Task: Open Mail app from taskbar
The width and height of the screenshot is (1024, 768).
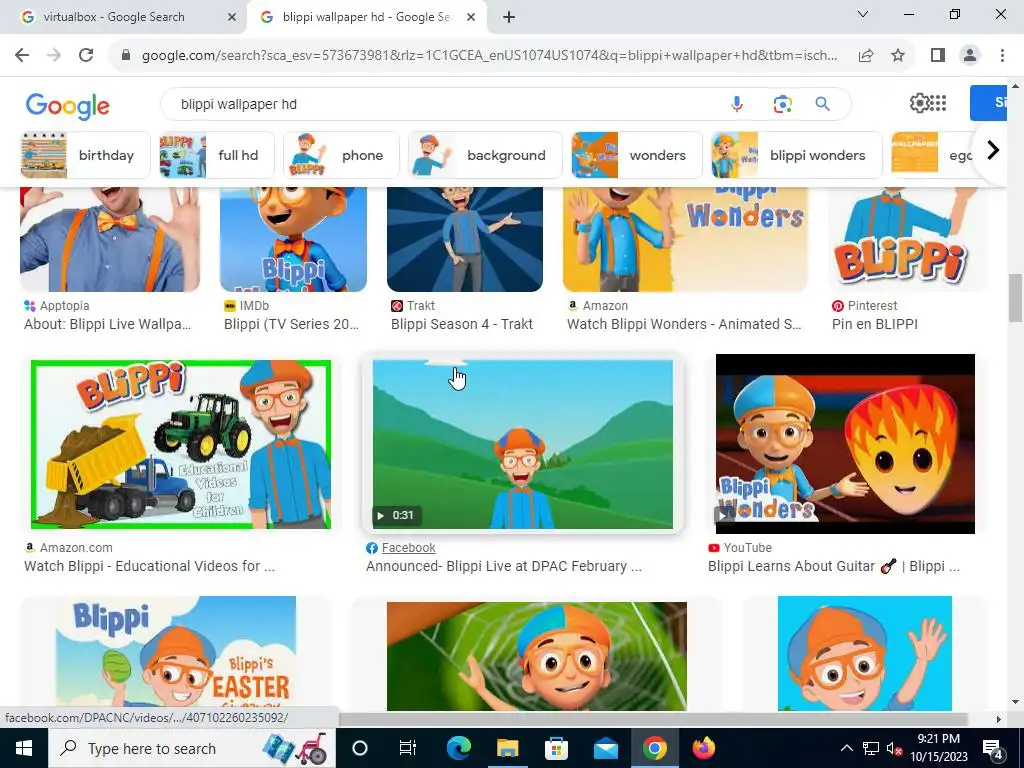Action: [x=605, y=748]
